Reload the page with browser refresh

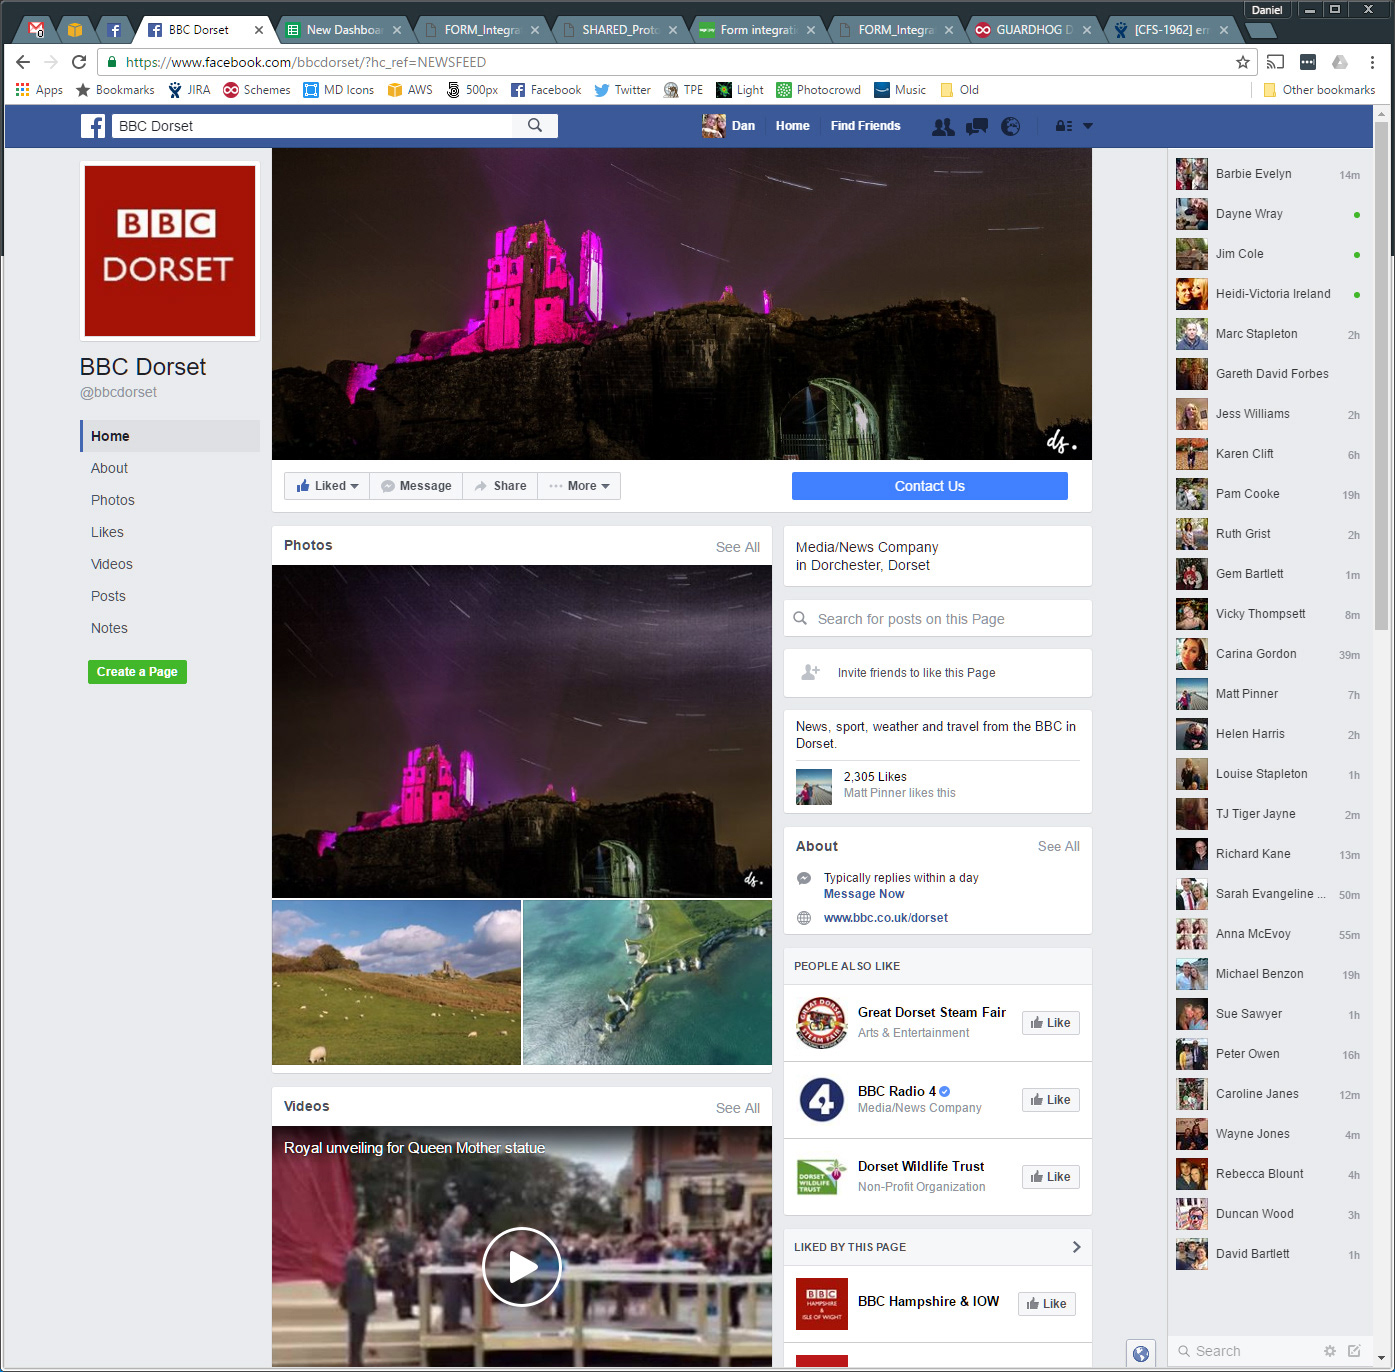point(79,62)
